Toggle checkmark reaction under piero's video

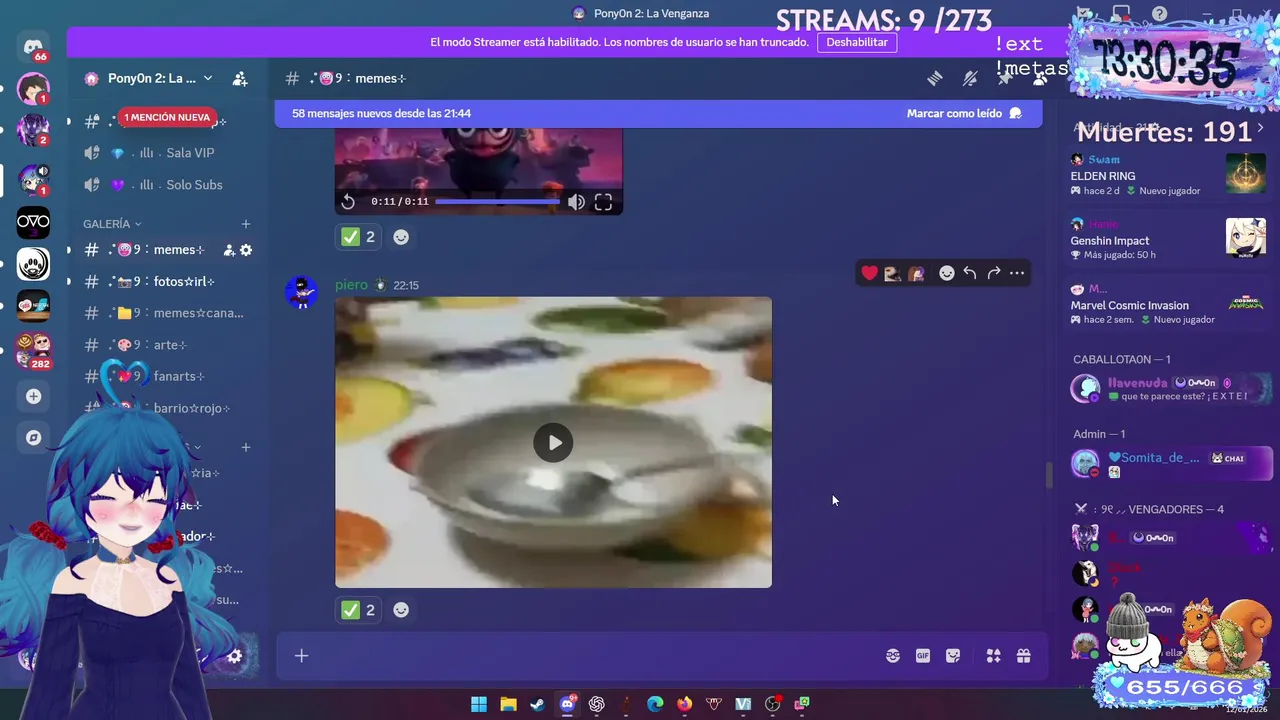[x=359, y=610]
